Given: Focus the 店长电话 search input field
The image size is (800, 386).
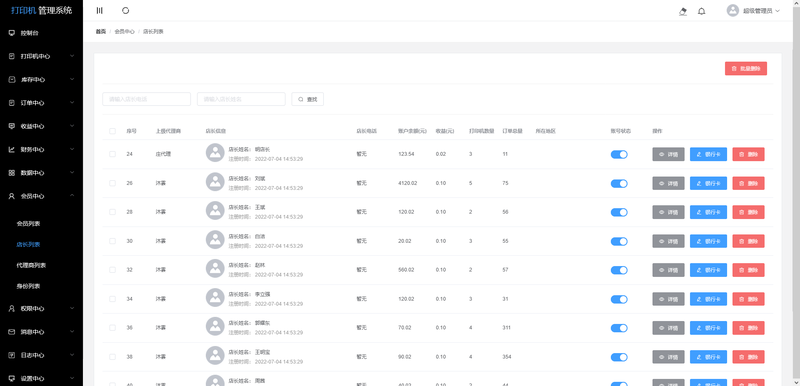Looking at the screenshot, I should (x=146, y=99).
